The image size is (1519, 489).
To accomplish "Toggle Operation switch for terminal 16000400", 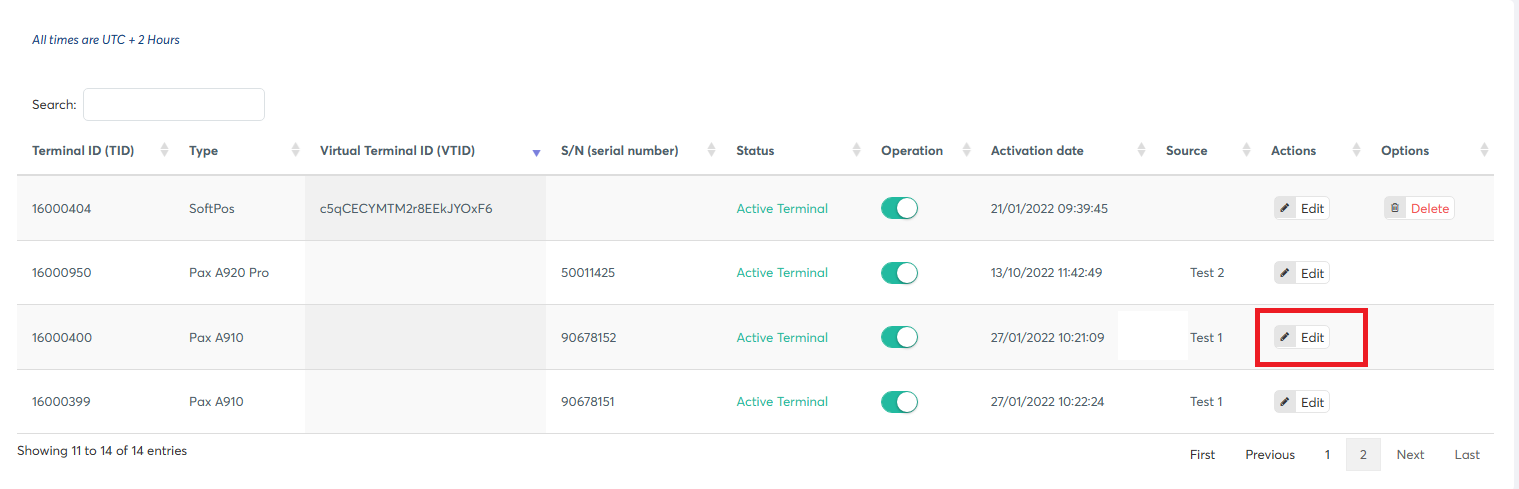I will pyautogui.click(x=899, y=338).
